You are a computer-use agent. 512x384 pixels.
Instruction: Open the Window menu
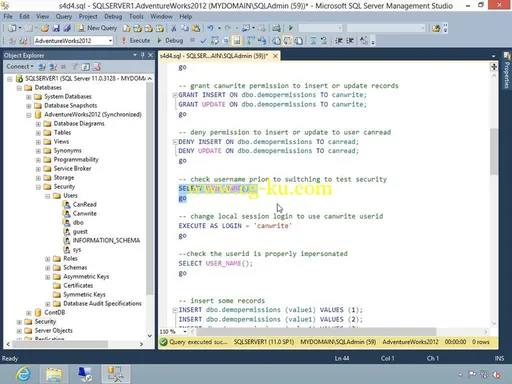pos(161,16)
